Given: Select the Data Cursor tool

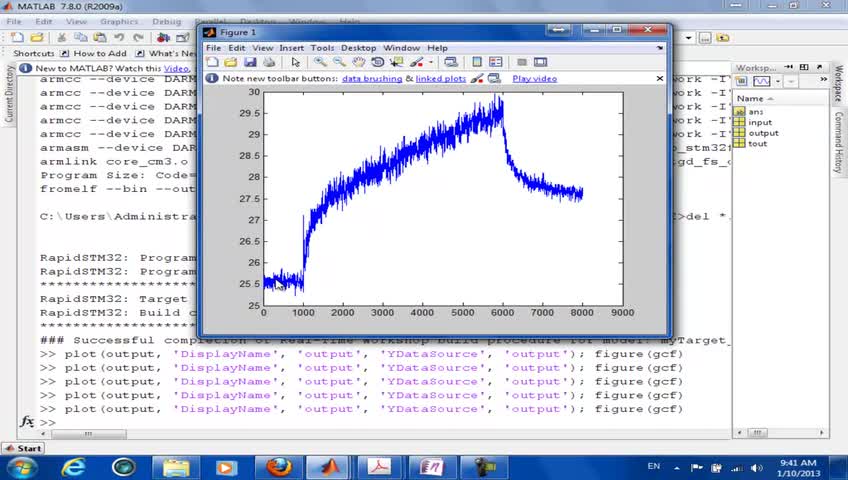Looking at the screenshot, I should (396, 62).
